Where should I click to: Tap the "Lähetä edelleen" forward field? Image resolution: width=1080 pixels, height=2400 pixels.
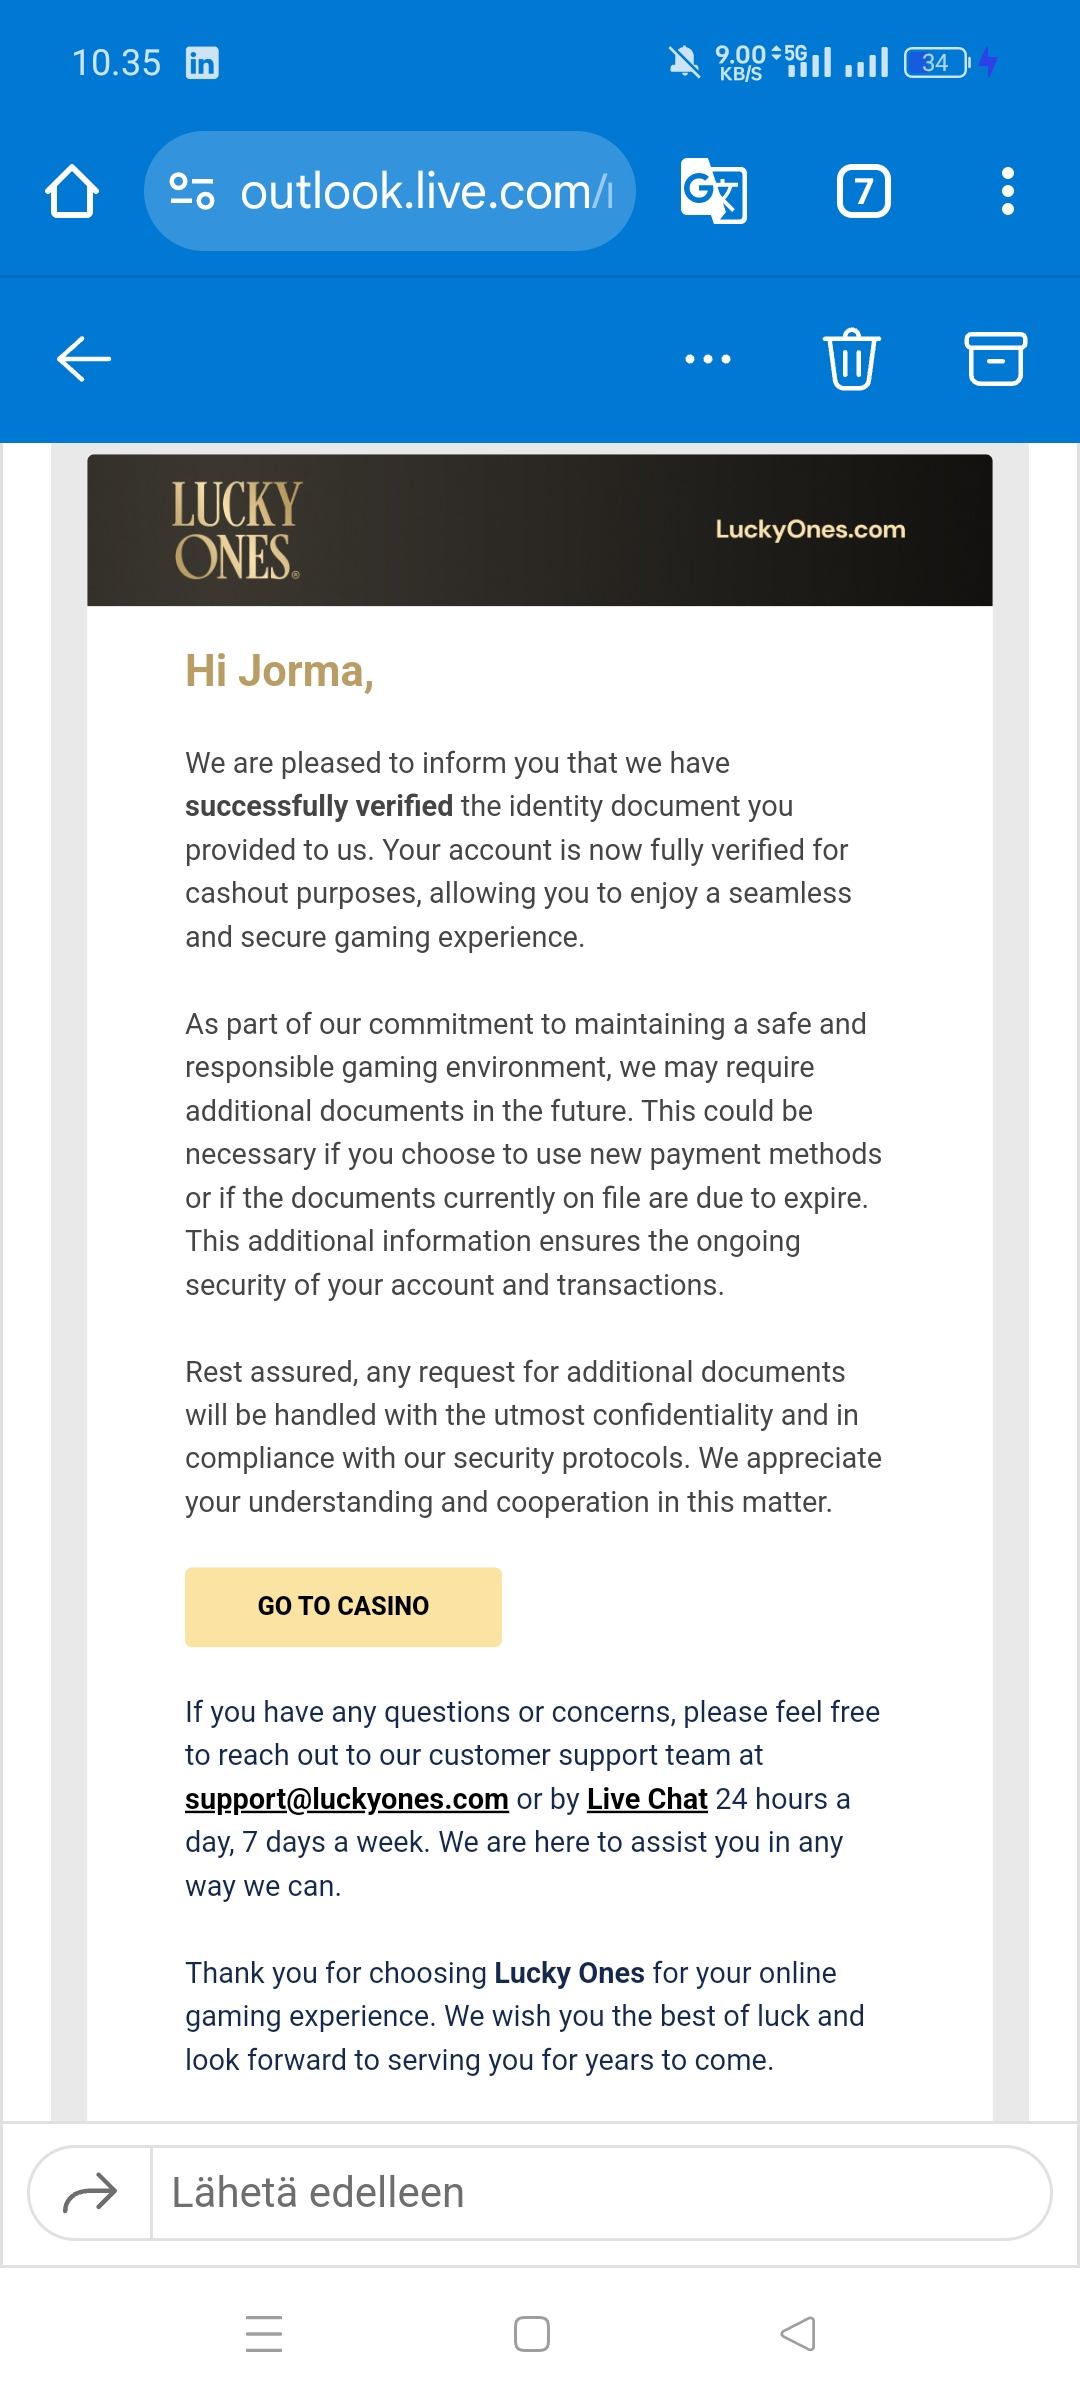[x=600, y=2194]
